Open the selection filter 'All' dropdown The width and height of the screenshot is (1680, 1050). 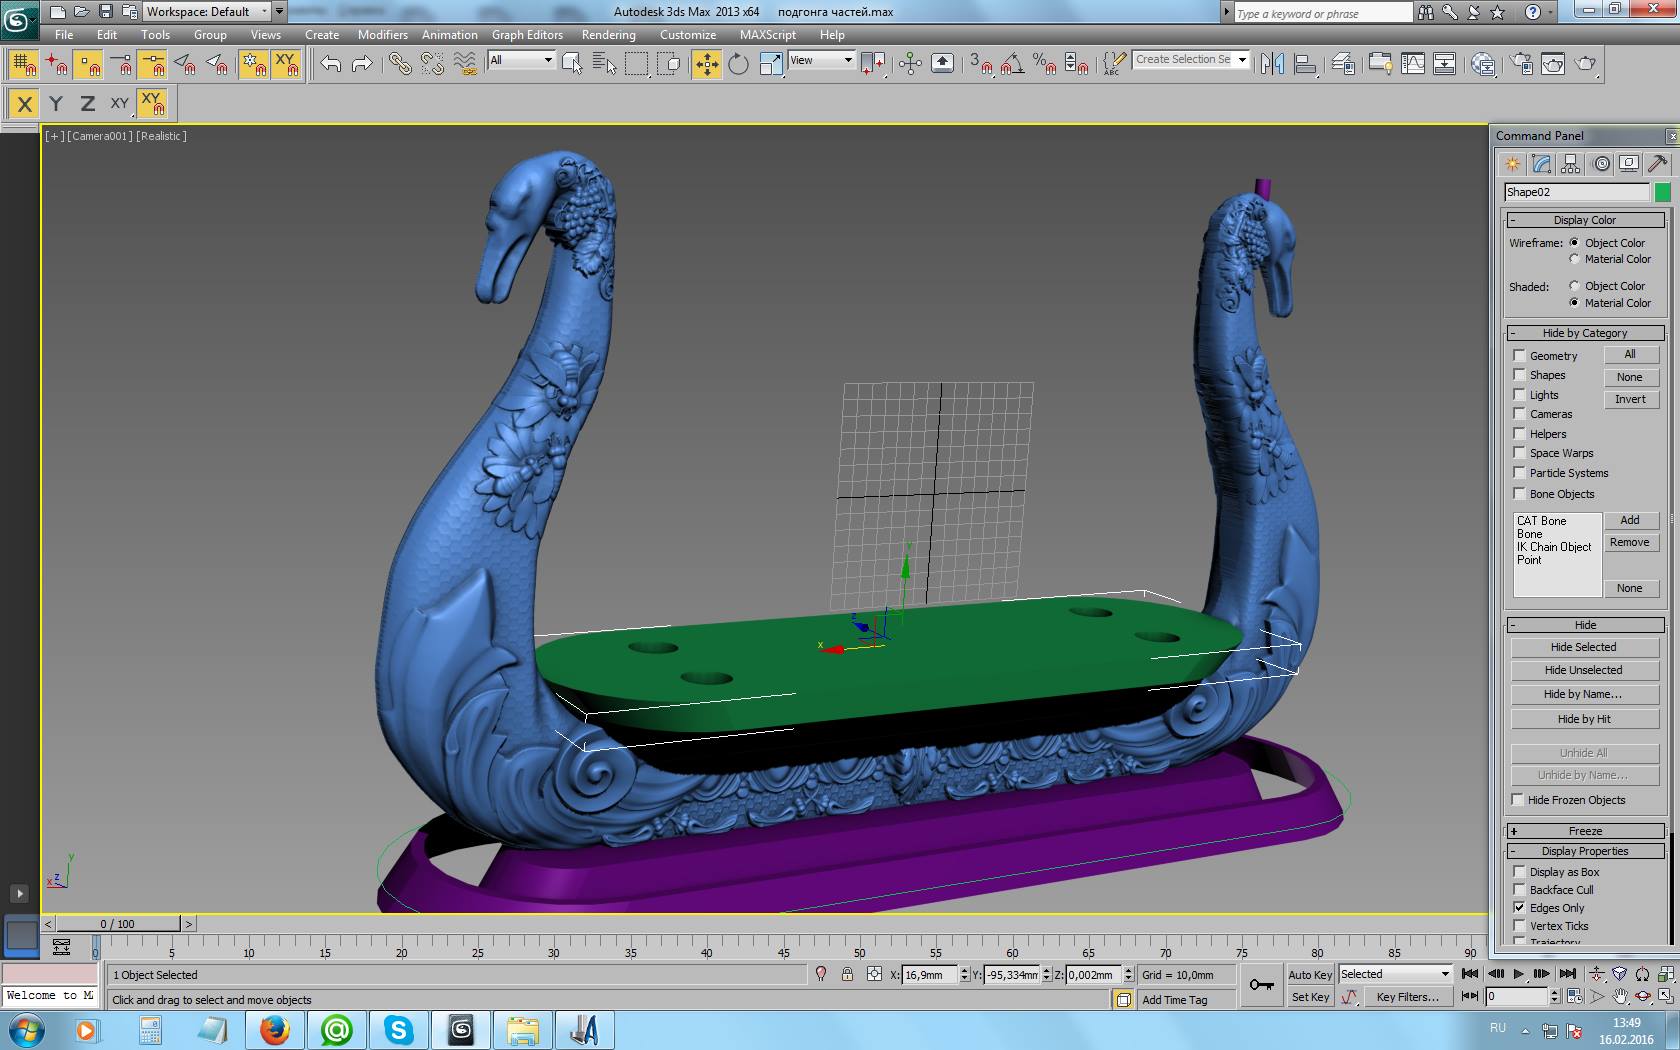pos(521,60)
